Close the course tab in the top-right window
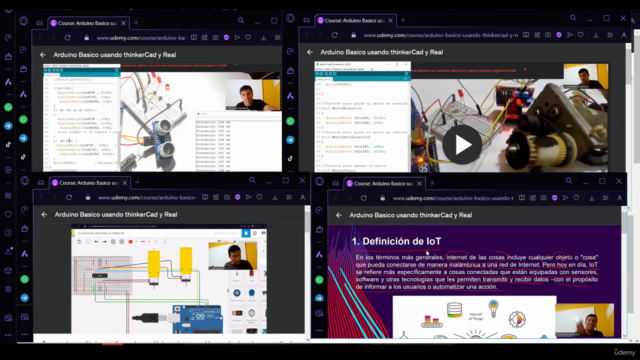This screenshot has height=360, width=640. point(390,20)
